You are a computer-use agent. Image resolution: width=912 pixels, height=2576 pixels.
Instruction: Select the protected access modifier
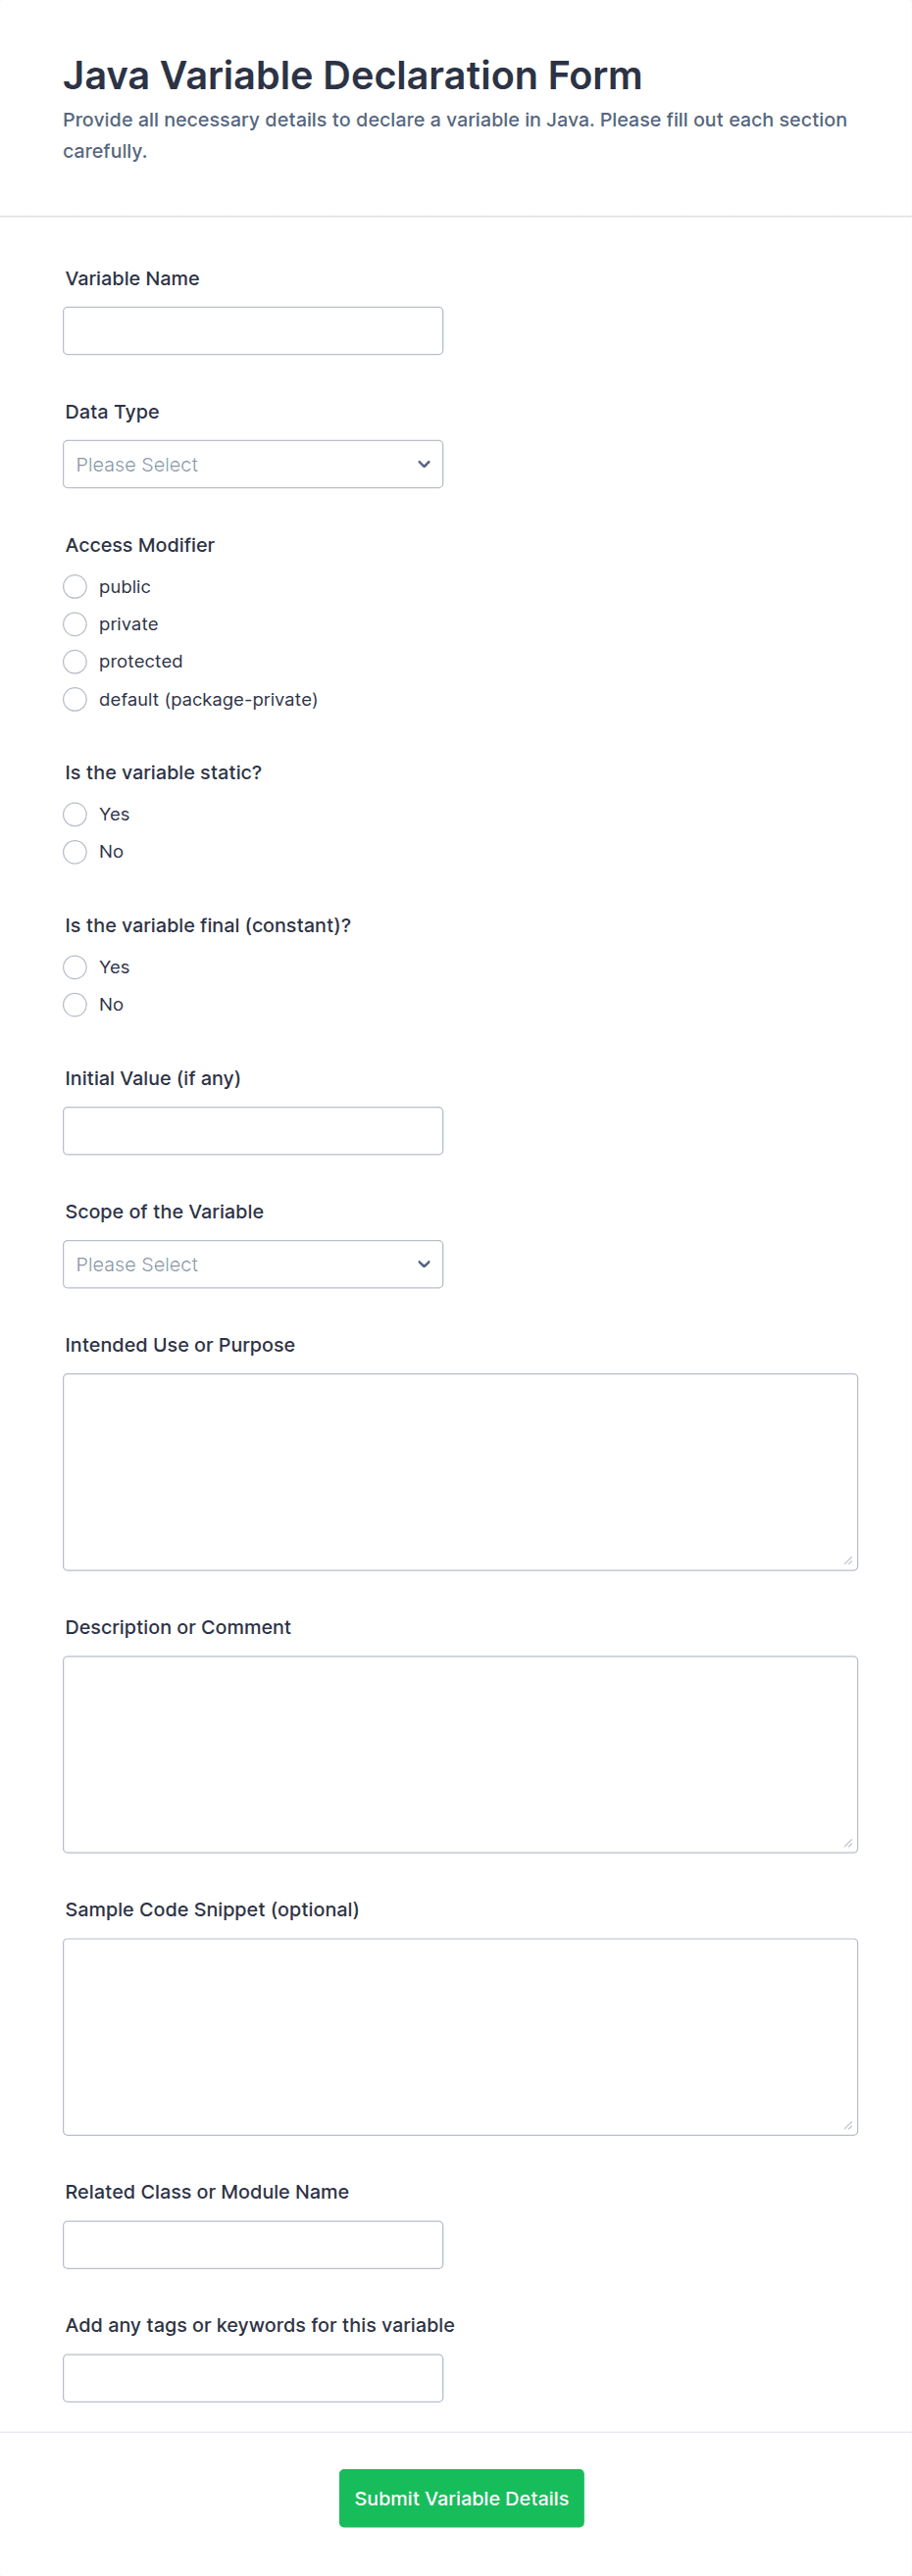75,661
